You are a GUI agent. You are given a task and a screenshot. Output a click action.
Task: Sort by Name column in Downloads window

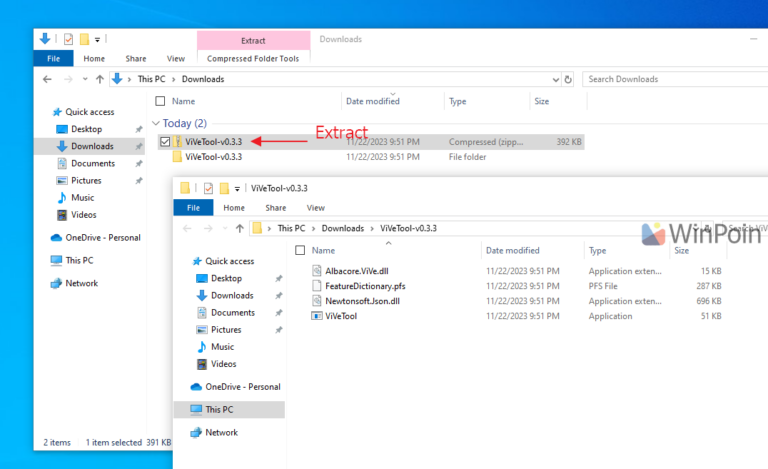coord(183,101)
